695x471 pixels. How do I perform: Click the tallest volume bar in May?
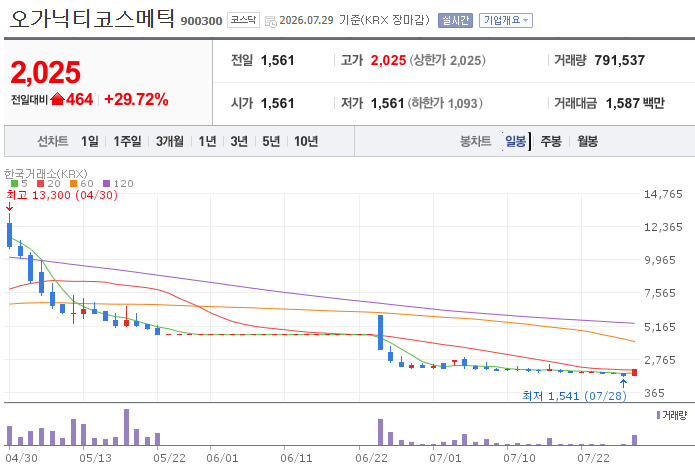[126, 427]
